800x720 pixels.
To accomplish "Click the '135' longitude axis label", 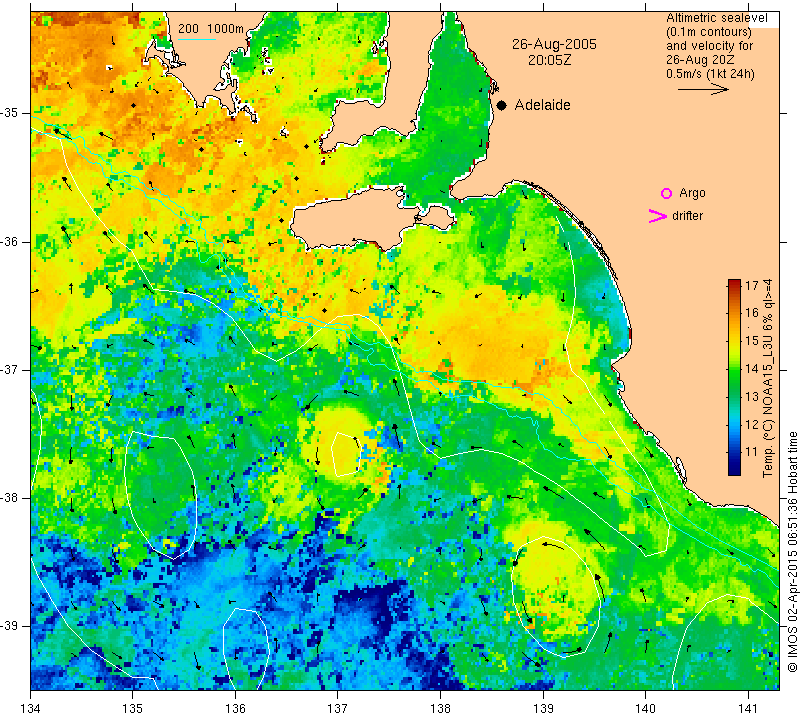I will (133, 709).
